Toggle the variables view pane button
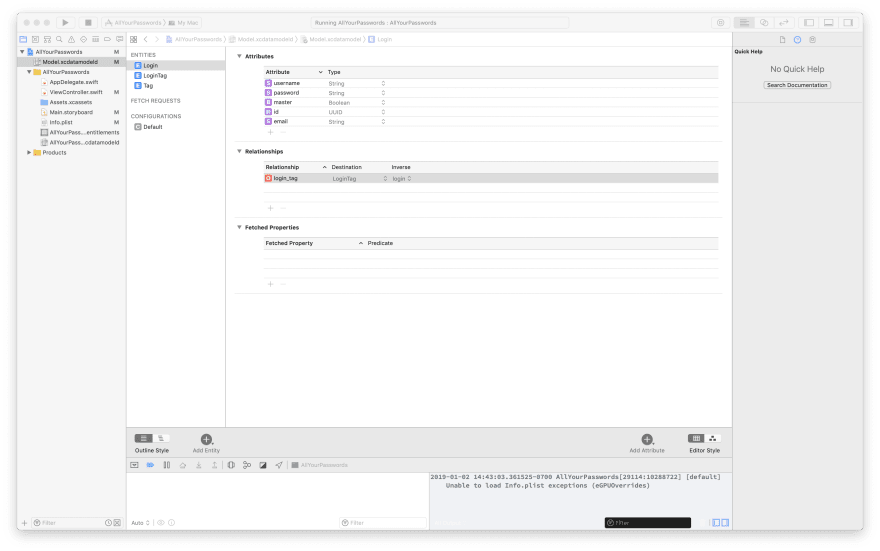The image size is (880, 551). coord(716,522)
